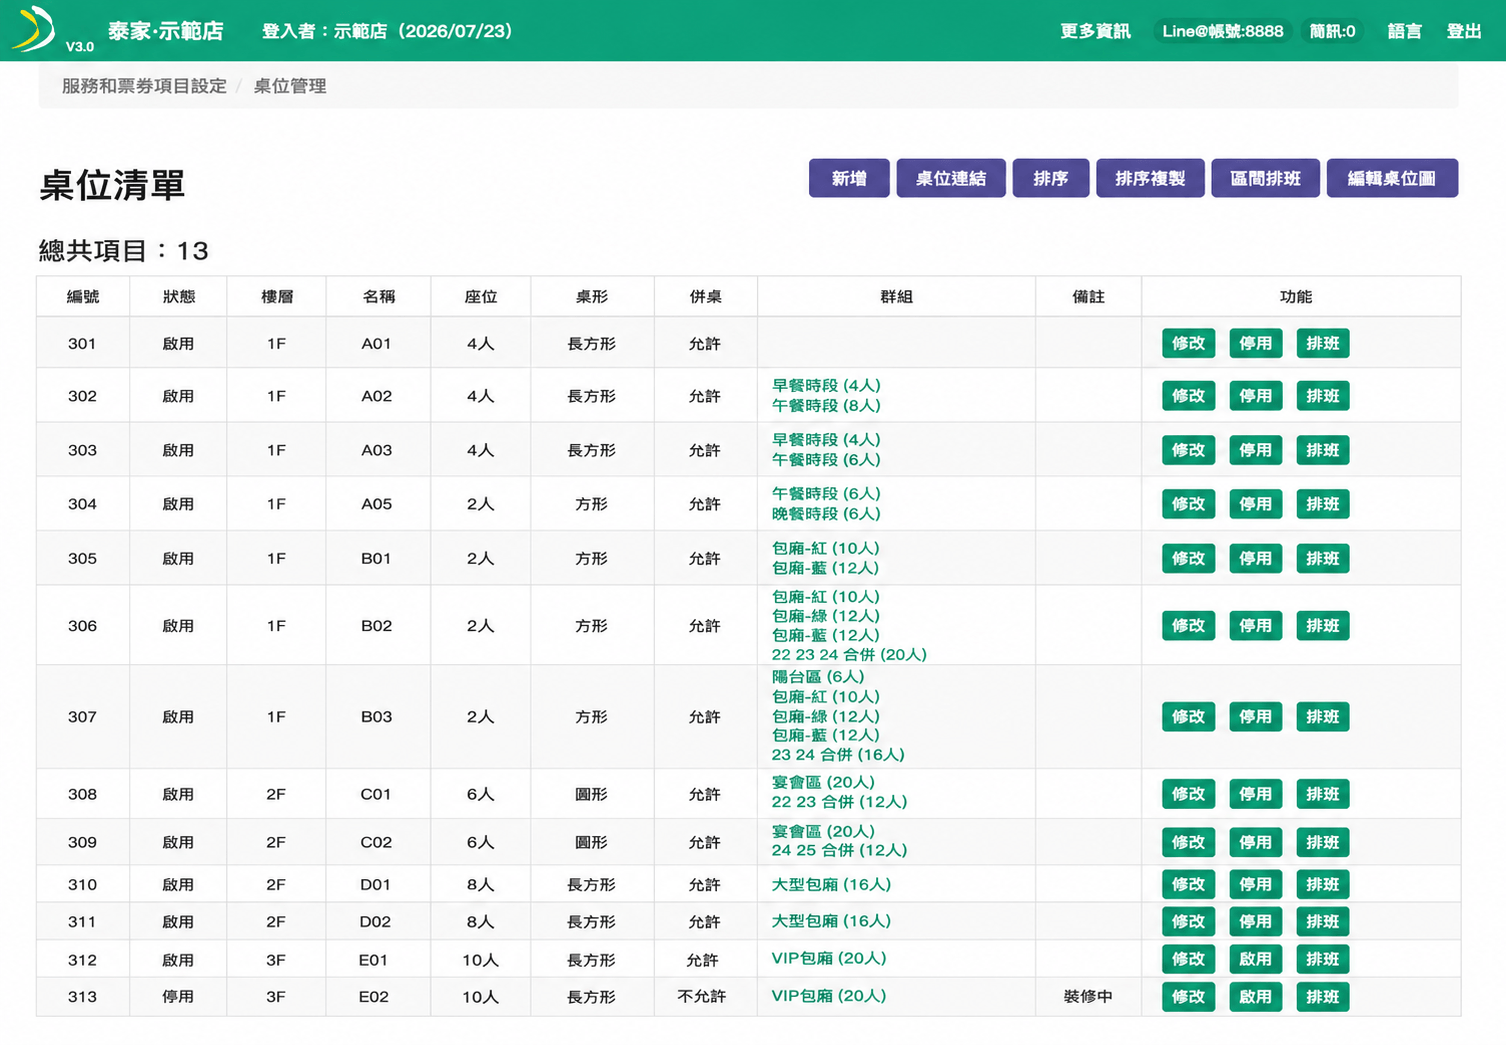
Task: Open VIP包廂 (20人) in row 312
Action: (x=829, y=959)
